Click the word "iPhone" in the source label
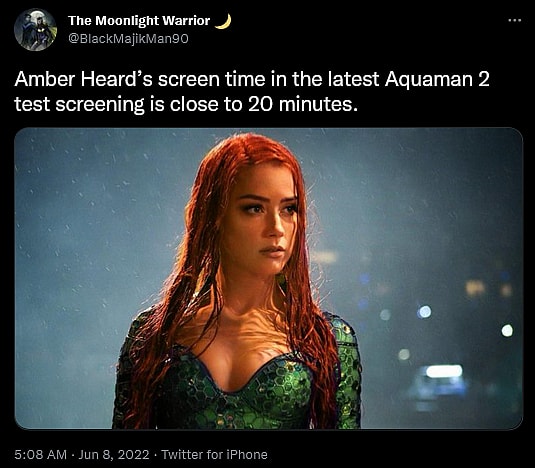 (247, 454)
